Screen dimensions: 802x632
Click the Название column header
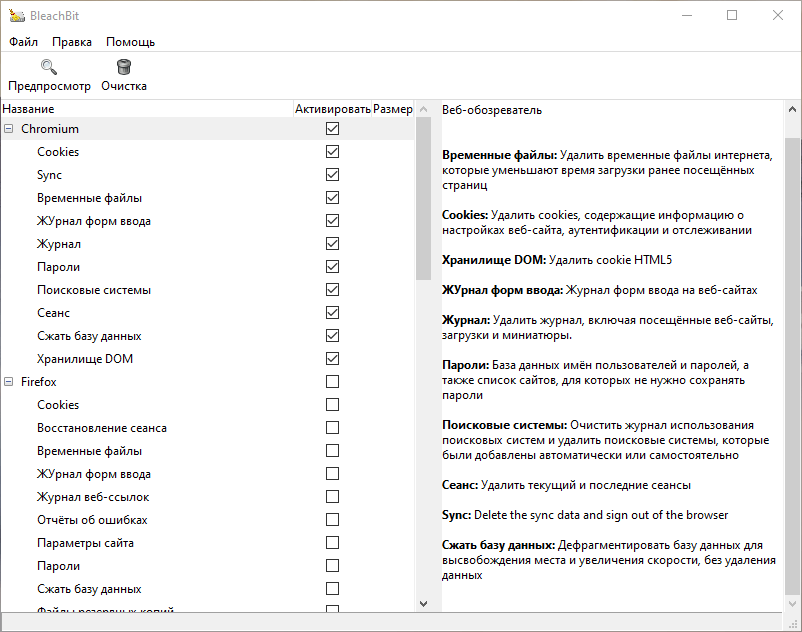[x=147, y=109]
